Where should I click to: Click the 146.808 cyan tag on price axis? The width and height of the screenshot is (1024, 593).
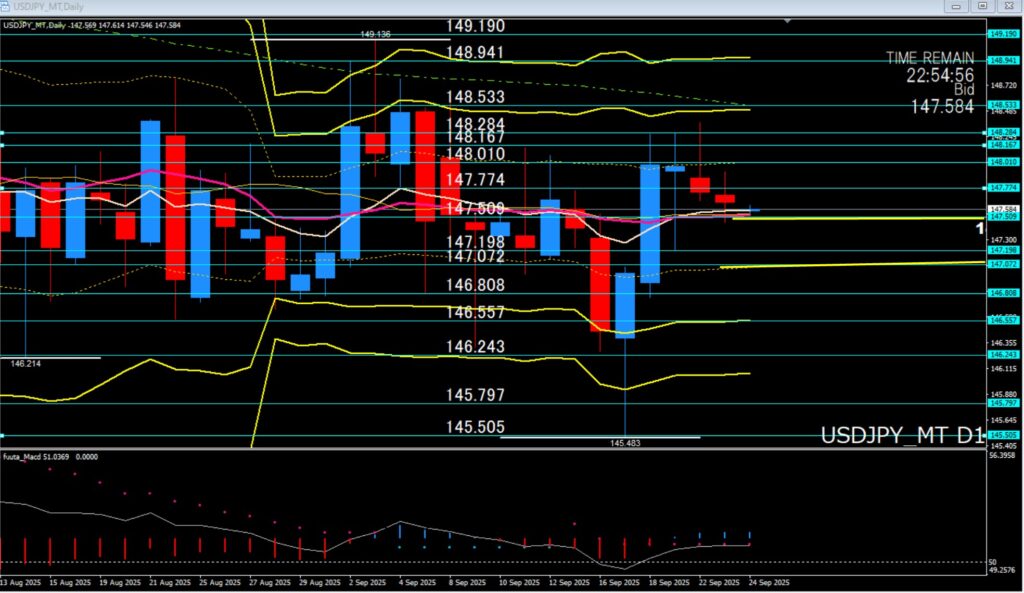pos(1003,293)
